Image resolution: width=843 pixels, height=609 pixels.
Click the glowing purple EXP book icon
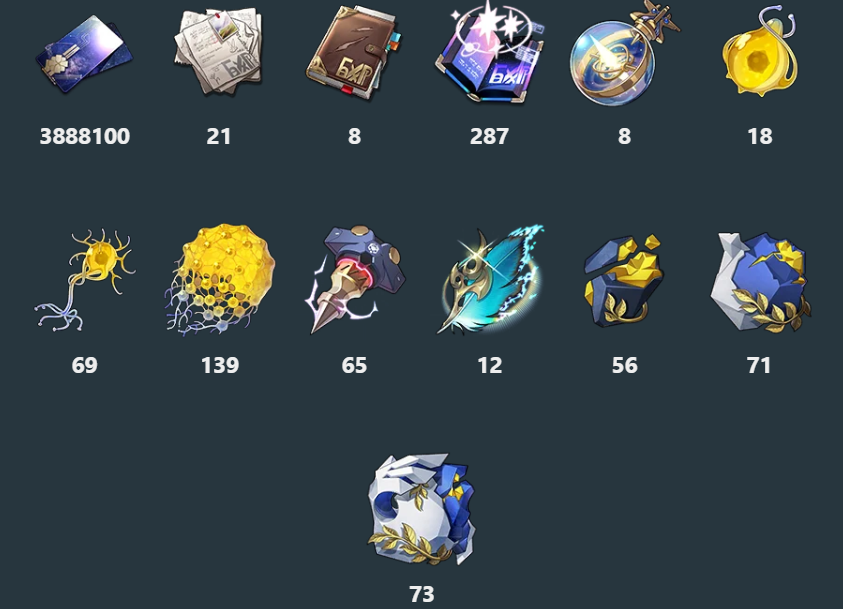(x=489, y=52)
